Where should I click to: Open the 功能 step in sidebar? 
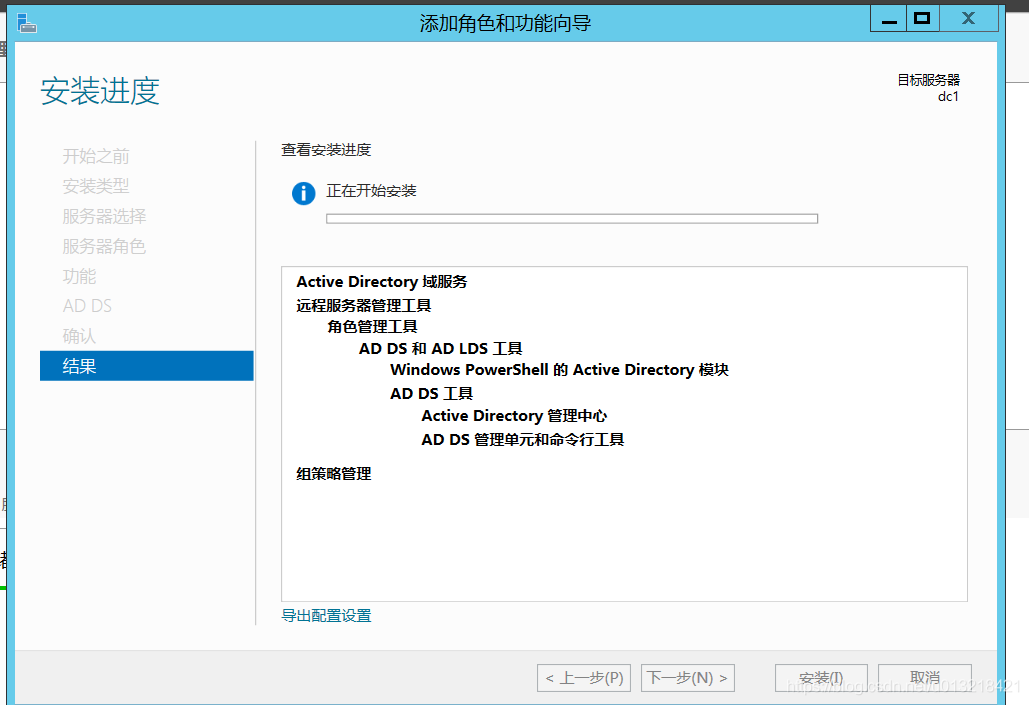(x=79, y=276)
